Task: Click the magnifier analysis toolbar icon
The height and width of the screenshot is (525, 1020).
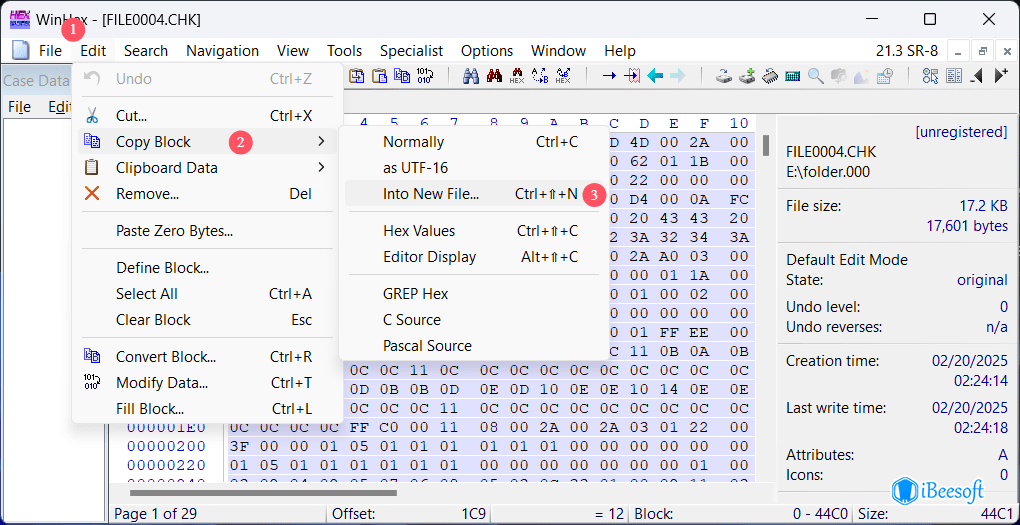Action: pos(816,76)
